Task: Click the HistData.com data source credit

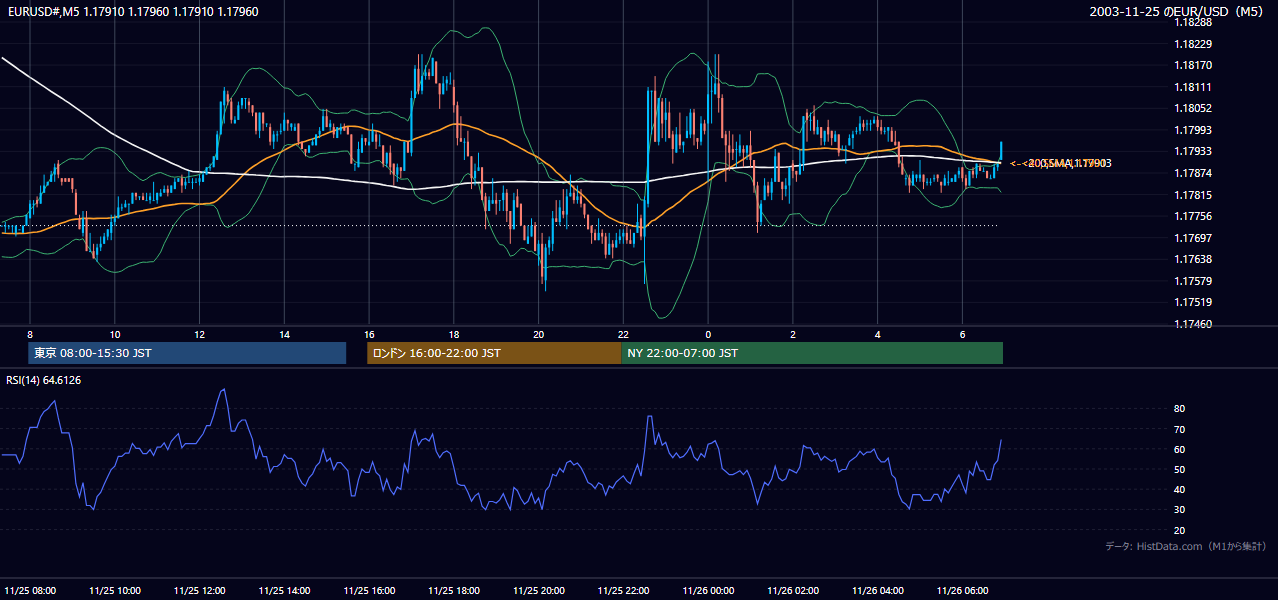Action: point(1185,546)
